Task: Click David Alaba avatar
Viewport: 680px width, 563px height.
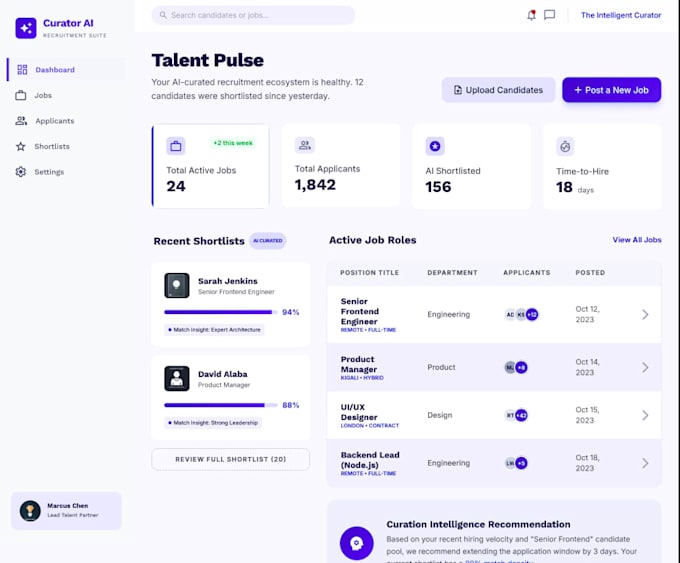Action: pyautogui.click(x=177, y=378)
